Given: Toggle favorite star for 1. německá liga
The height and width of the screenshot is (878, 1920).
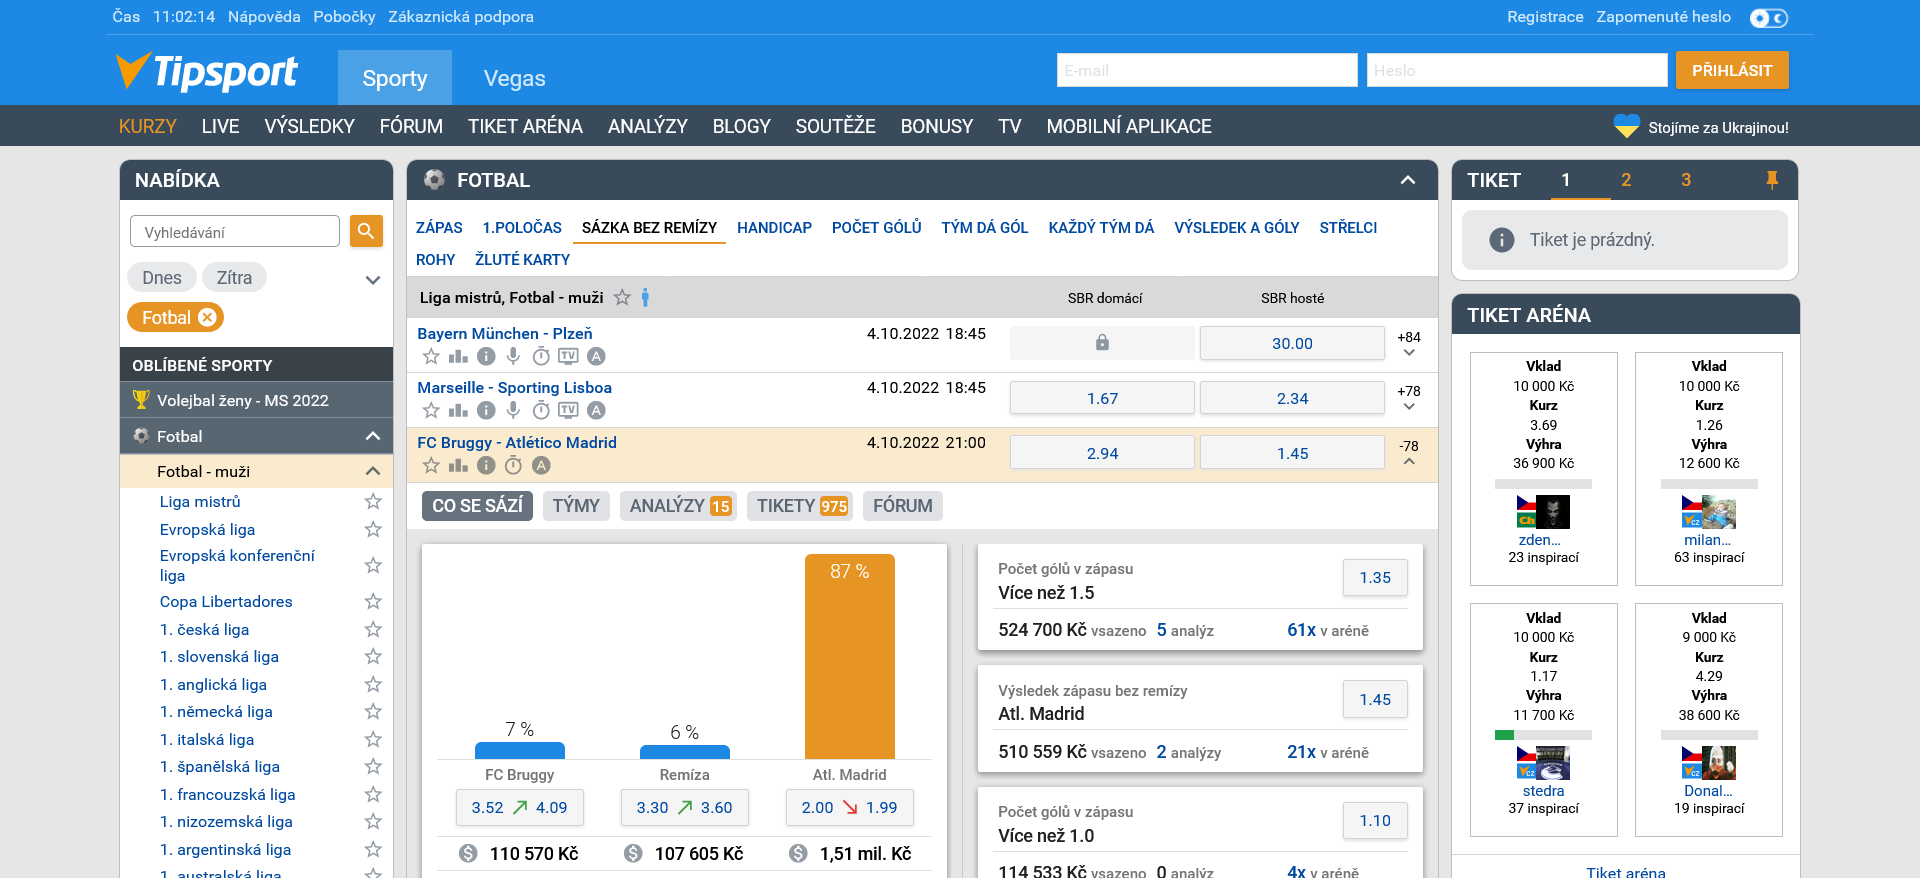Looking at the screenshot, I should 373,711.
